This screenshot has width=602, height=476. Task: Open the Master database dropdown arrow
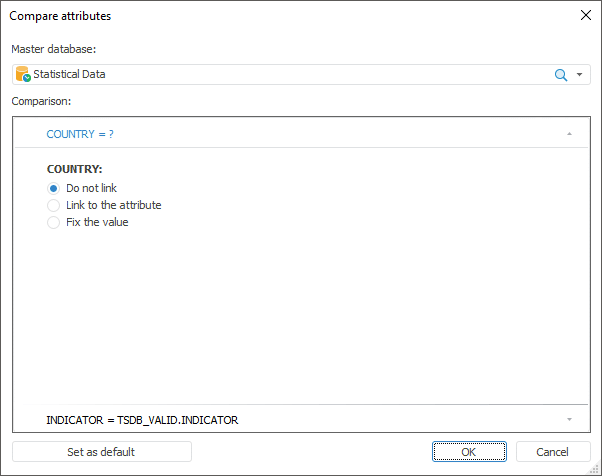click(x=579, y=74)
